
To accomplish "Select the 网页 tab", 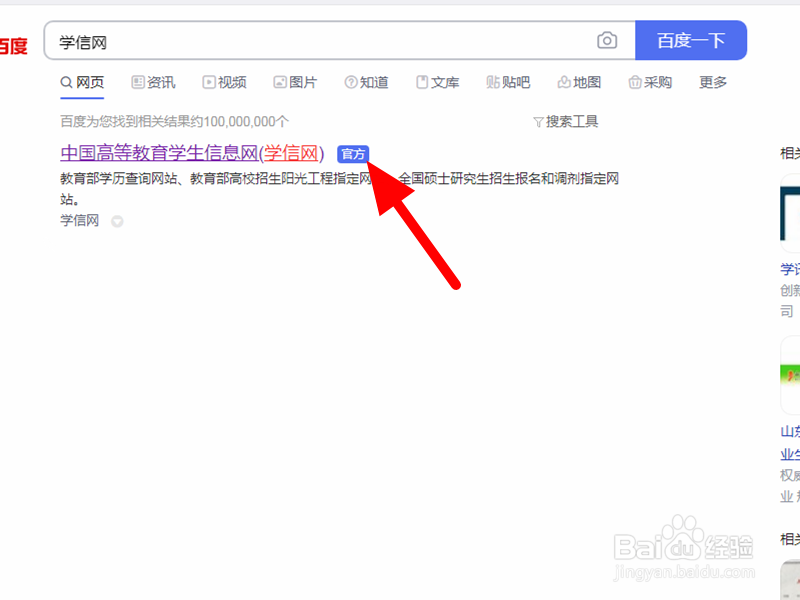I will point(82,82).
